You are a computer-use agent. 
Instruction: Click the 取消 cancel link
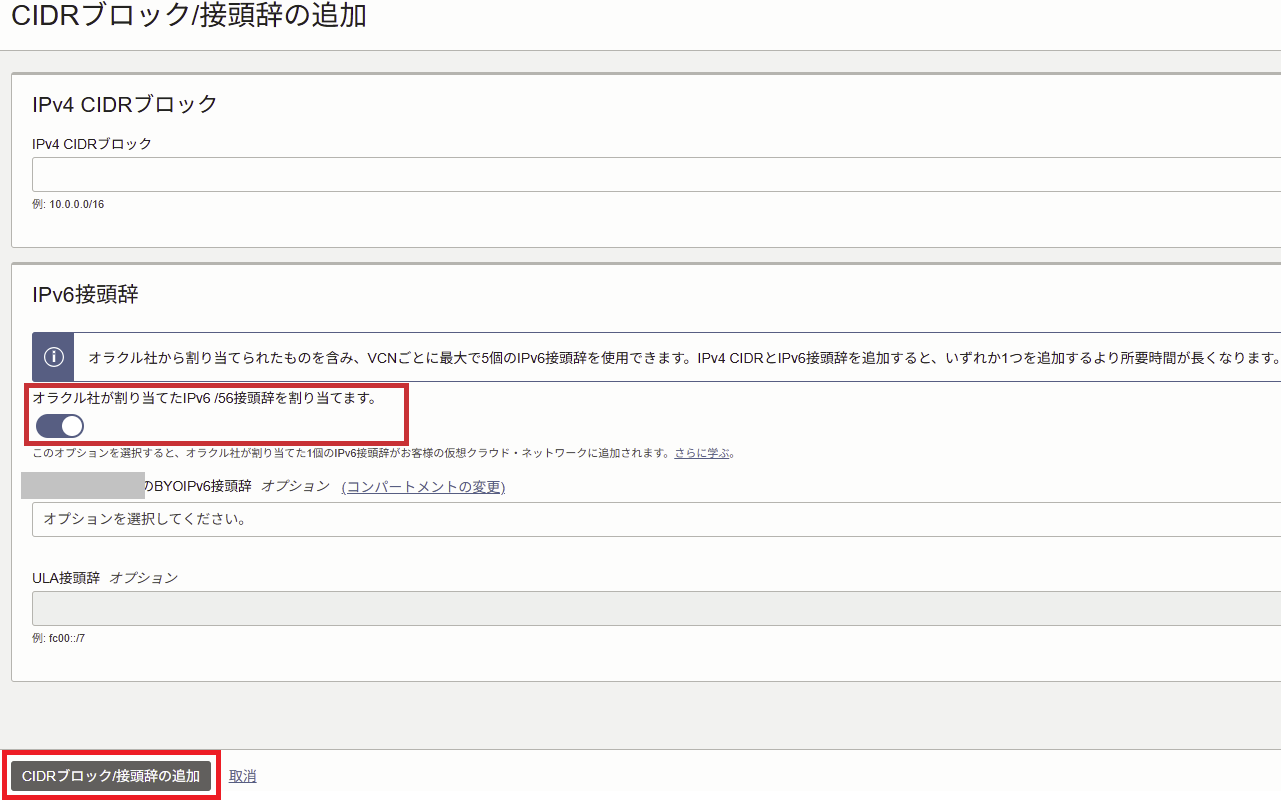243,776
